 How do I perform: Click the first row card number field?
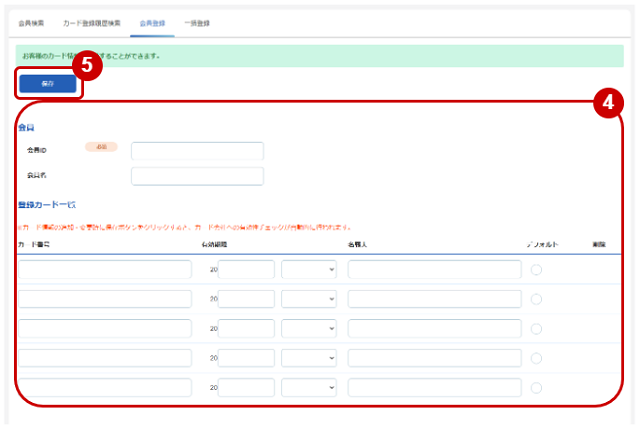pyautogui.click(x=105, y=269)
